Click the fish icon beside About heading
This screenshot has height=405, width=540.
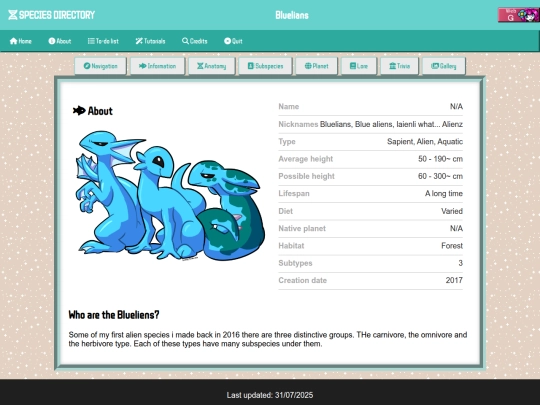click(79, 111)
